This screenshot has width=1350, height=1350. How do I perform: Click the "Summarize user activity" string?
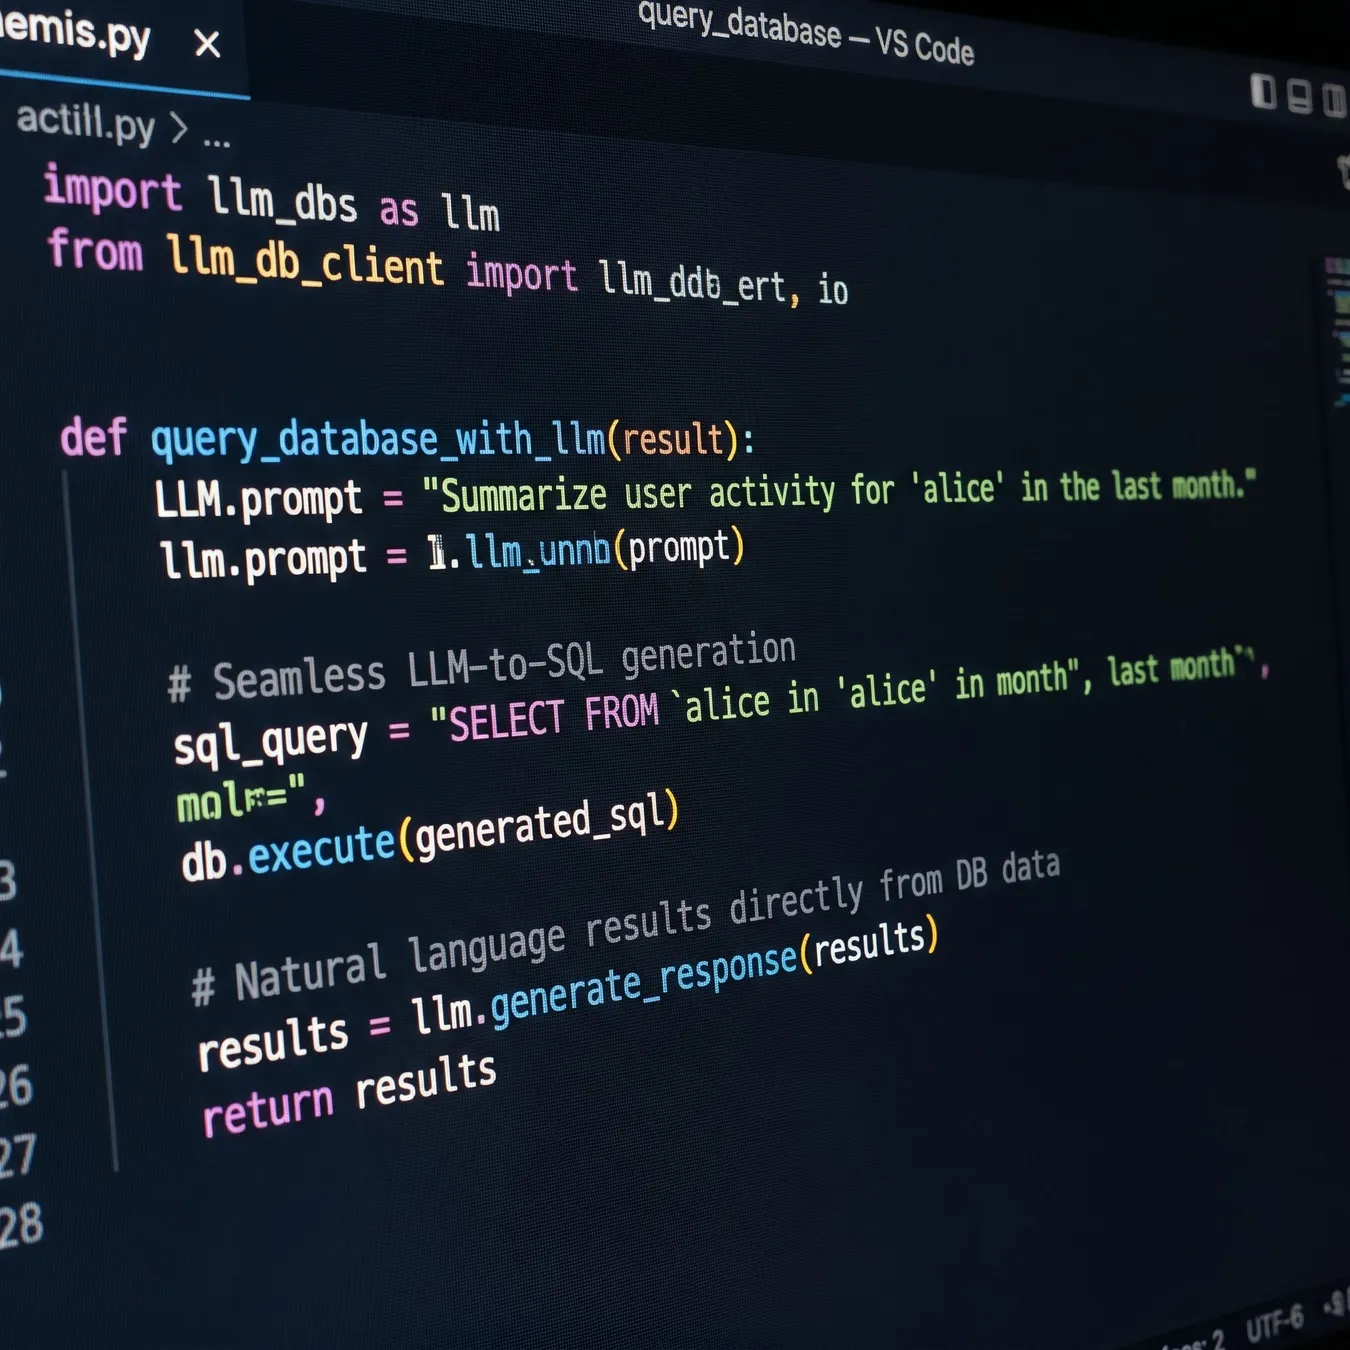pos(838,490)
